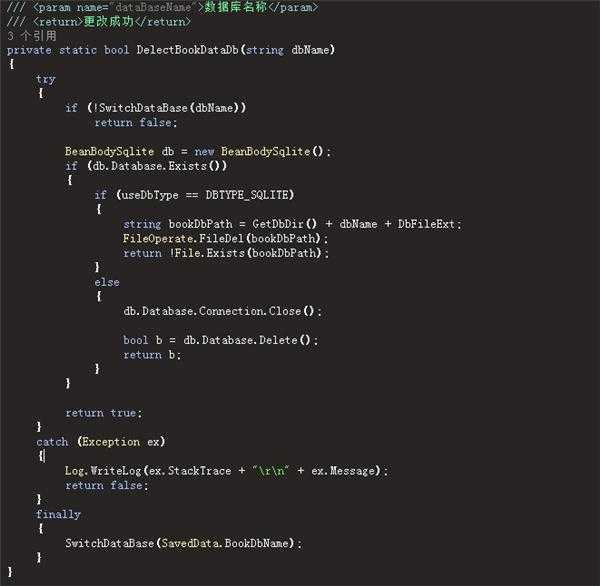The height and width of the screenshot is (586, 600).
Task: Click the return true statement
Action: coord(103,413)
